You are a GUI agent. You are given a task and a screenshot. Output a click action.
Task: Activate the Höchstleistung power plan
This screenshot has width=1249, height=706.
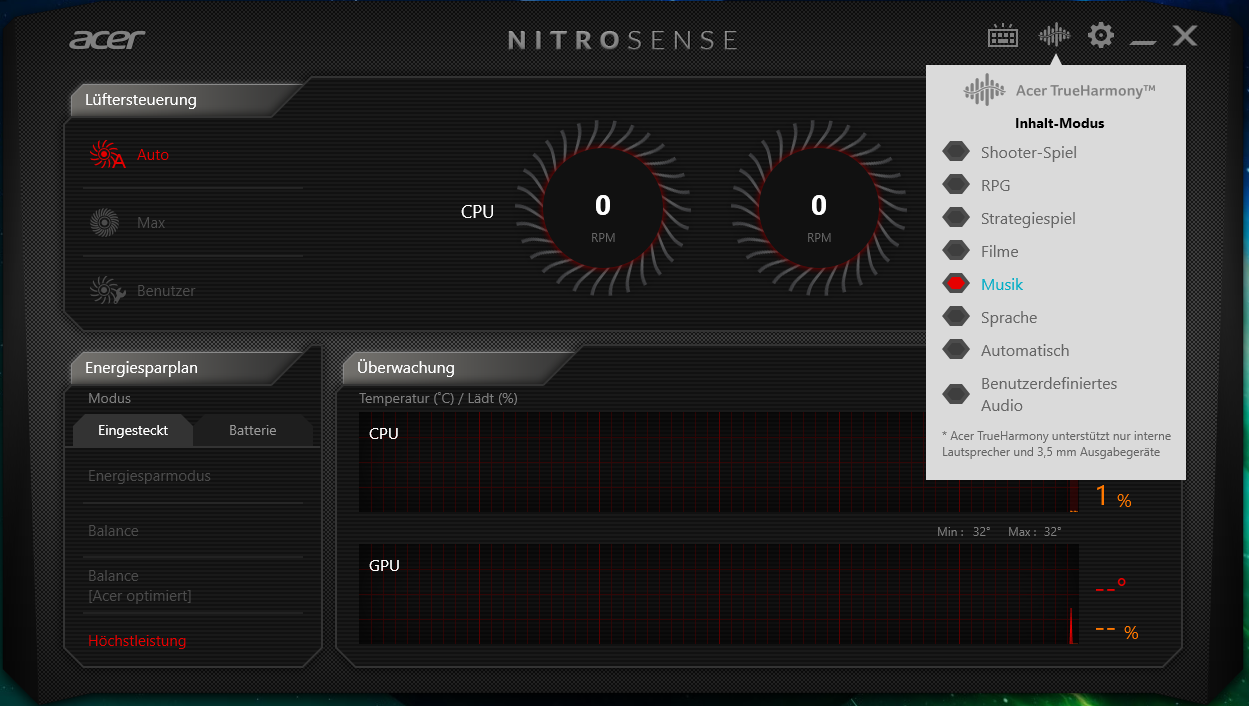pyautogui.click(x=137, y=641)
